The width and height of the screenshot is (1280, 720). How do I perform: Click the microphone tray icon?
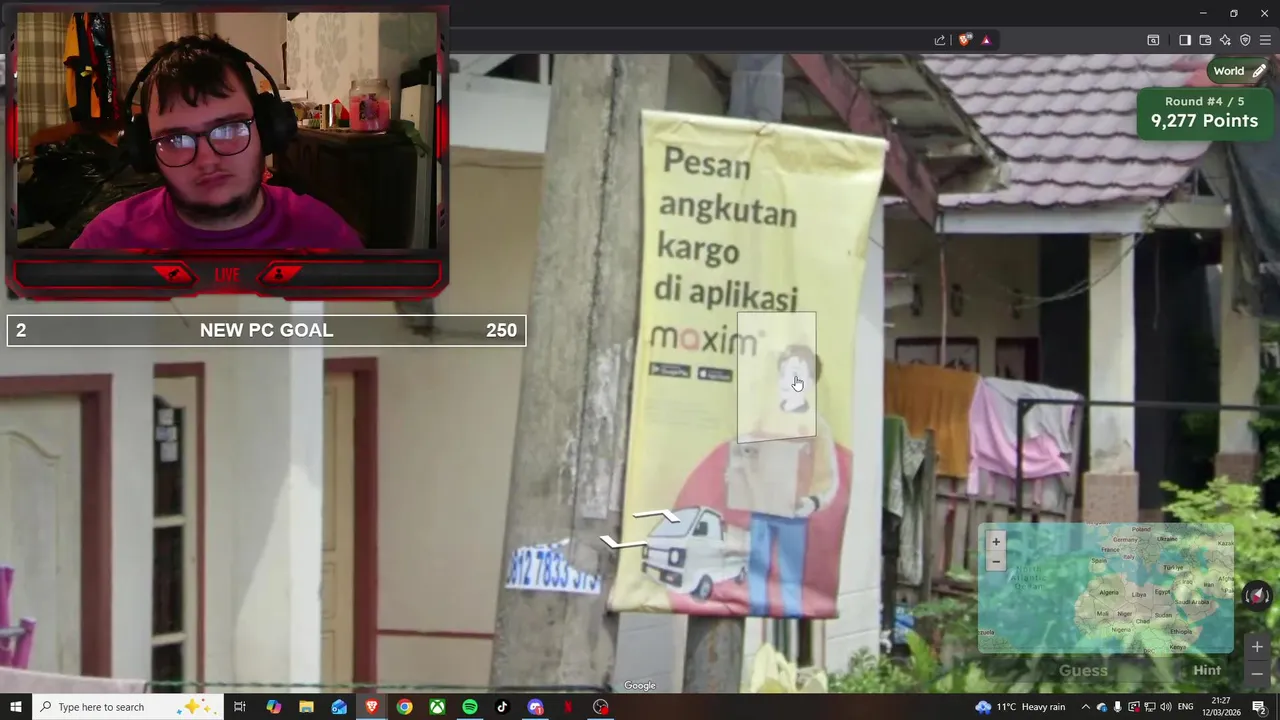(x=1118, y=707)
